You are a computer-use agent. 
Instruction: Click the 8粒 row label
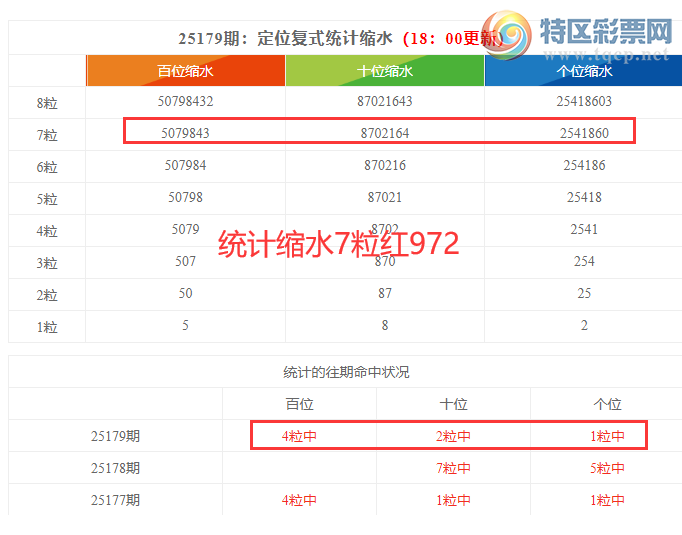pyautogui.click(x=47, y=103)
